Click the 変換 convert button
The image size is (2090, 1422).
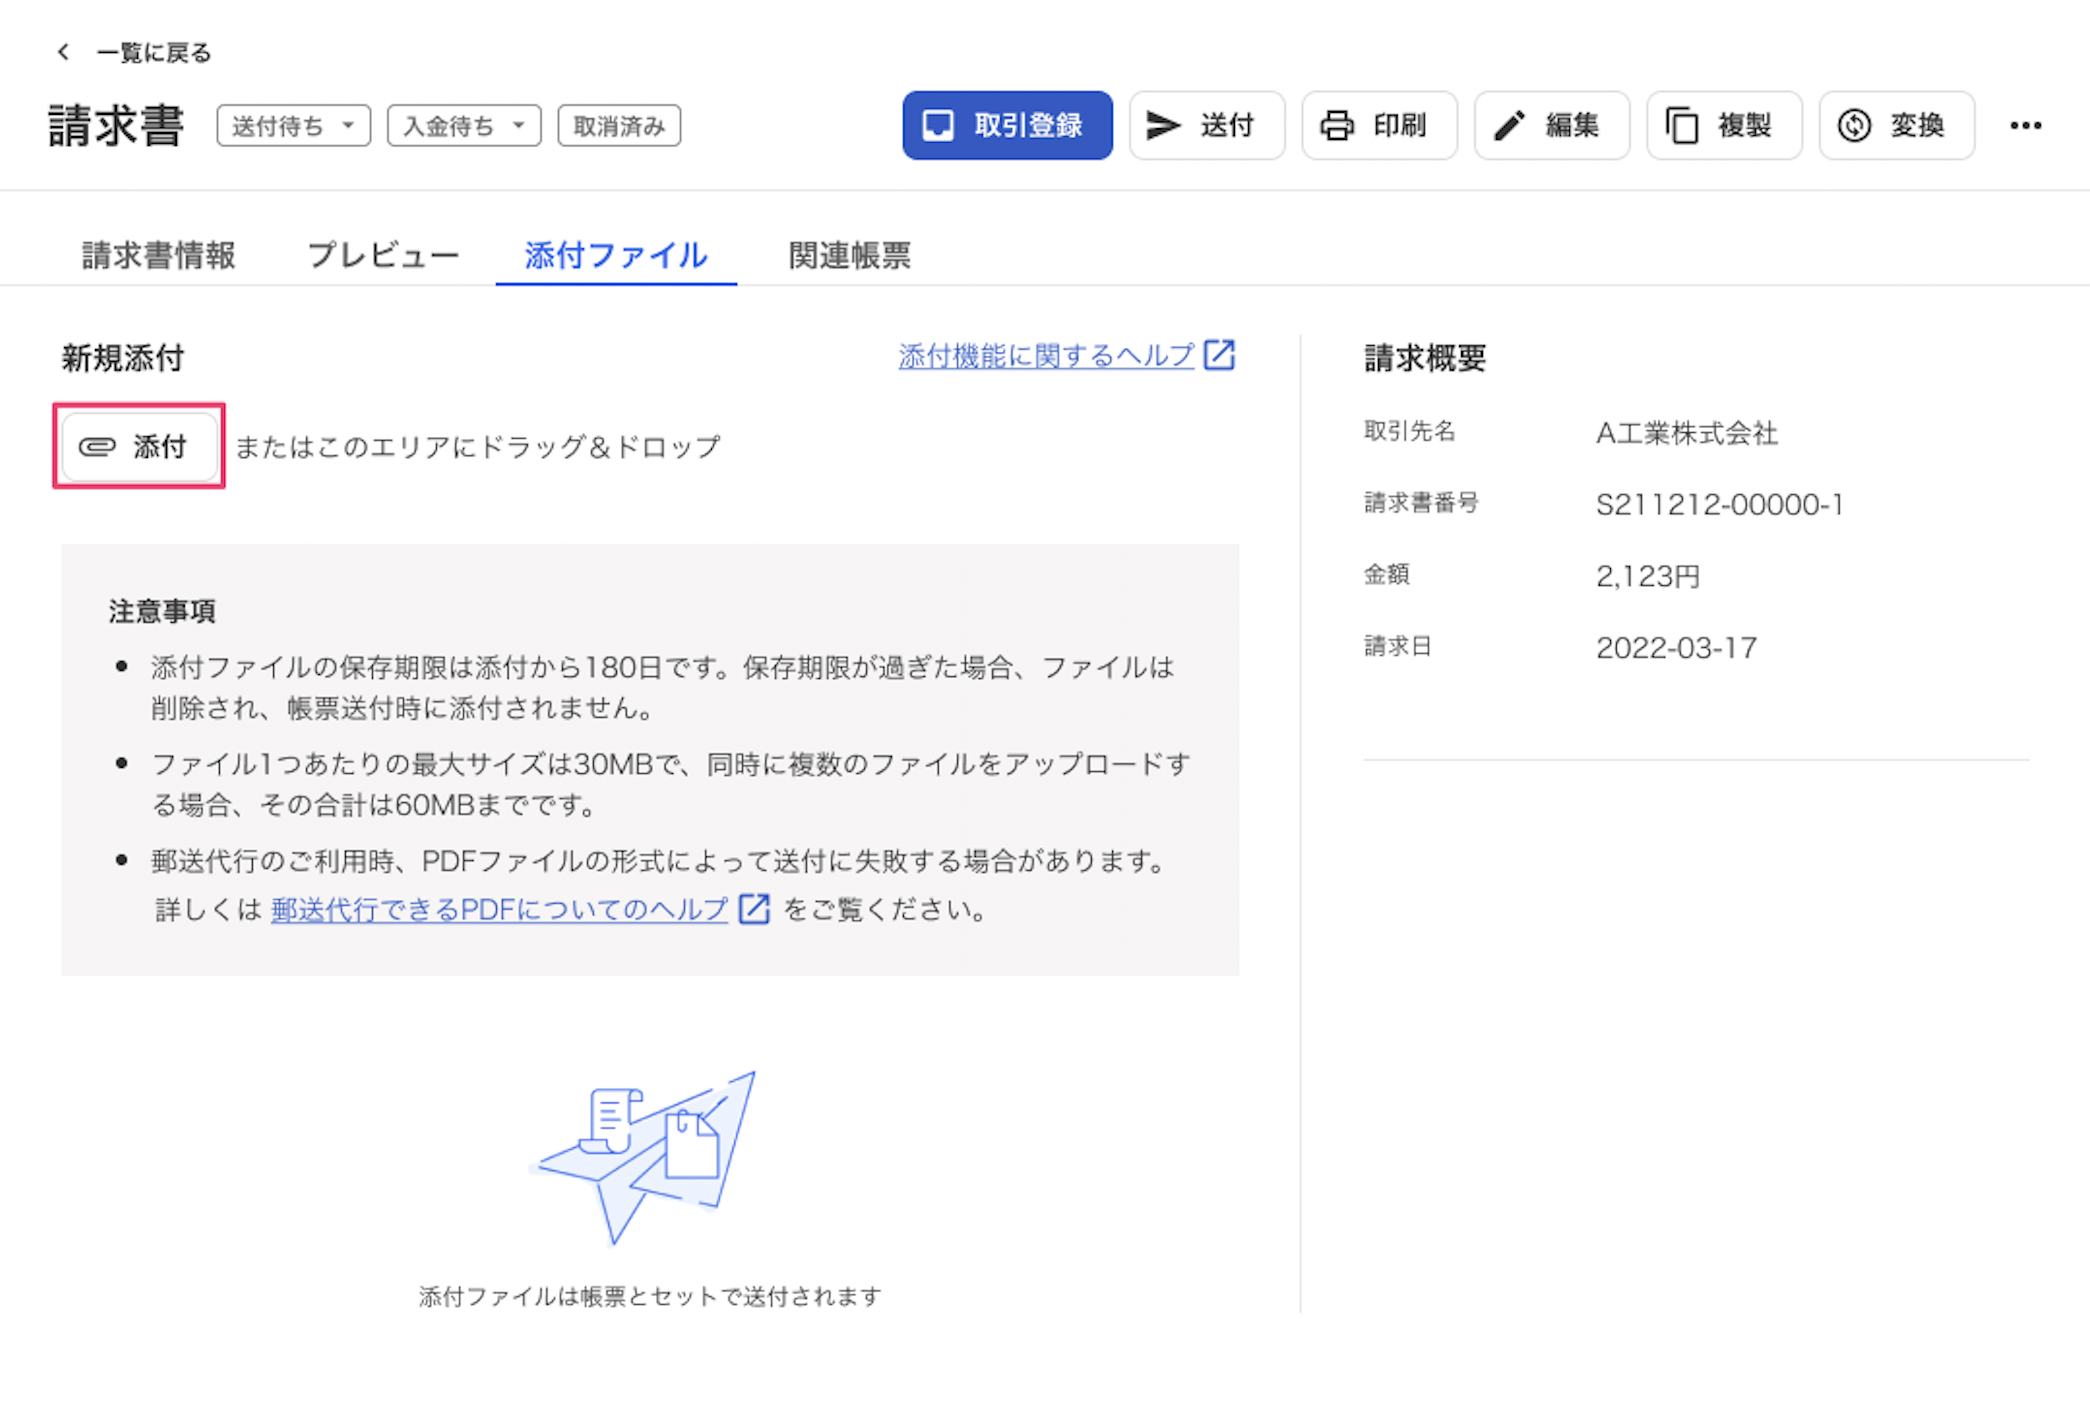1896,125
